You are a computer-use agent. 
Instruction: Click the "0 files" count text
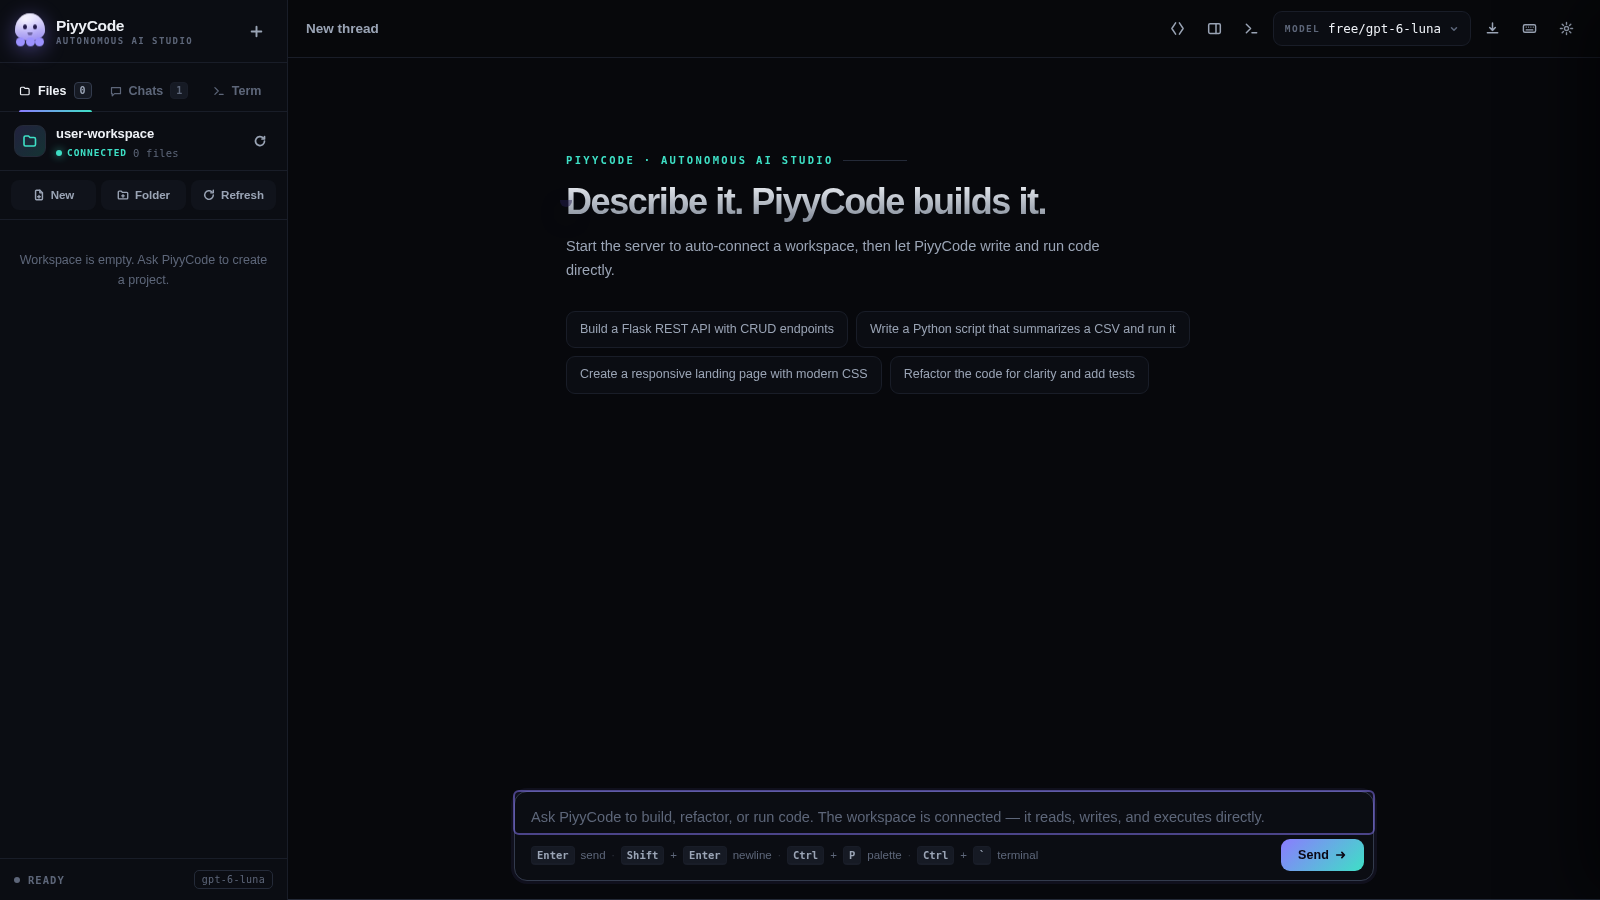point(156,153)
